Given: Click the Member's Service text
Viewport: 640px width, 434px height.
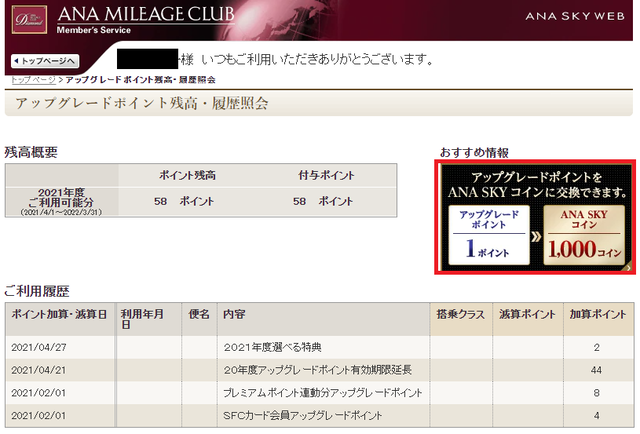Looking at the screenshot, I should (94, 30).
